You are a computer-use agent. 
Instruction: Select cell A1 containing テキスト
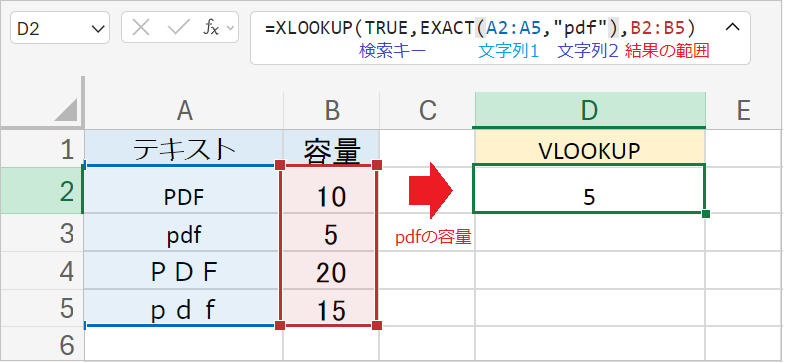click(184, 149)
